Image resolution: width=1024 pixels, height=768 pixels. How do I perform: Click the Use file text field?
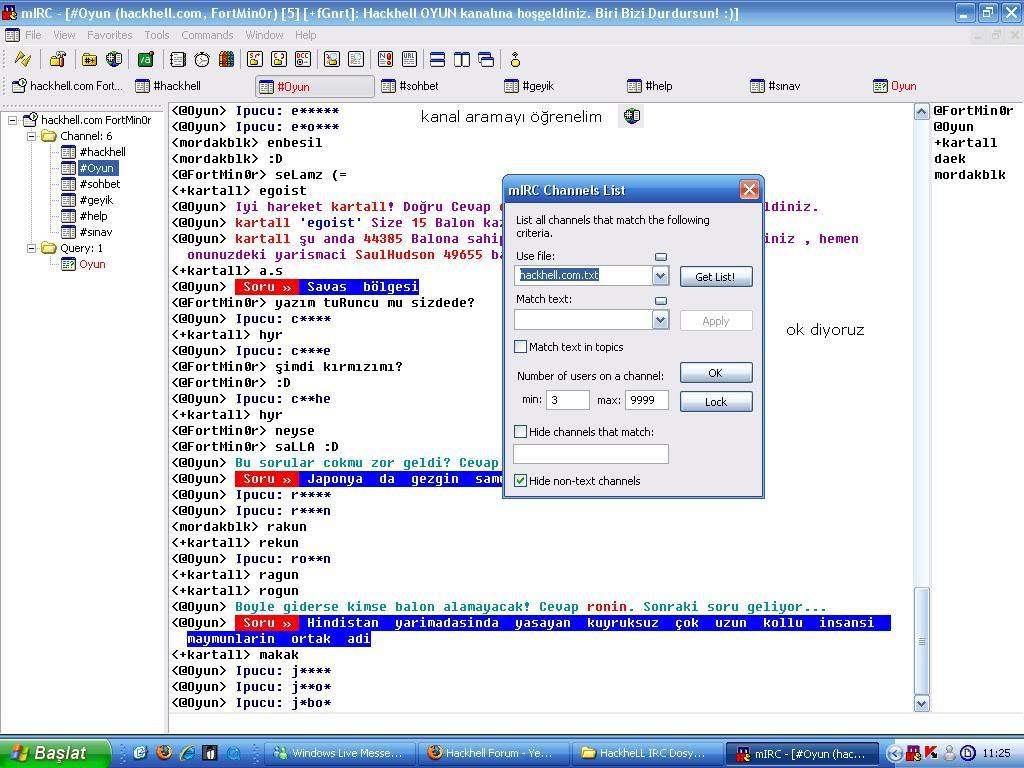(x=583, y=276)
